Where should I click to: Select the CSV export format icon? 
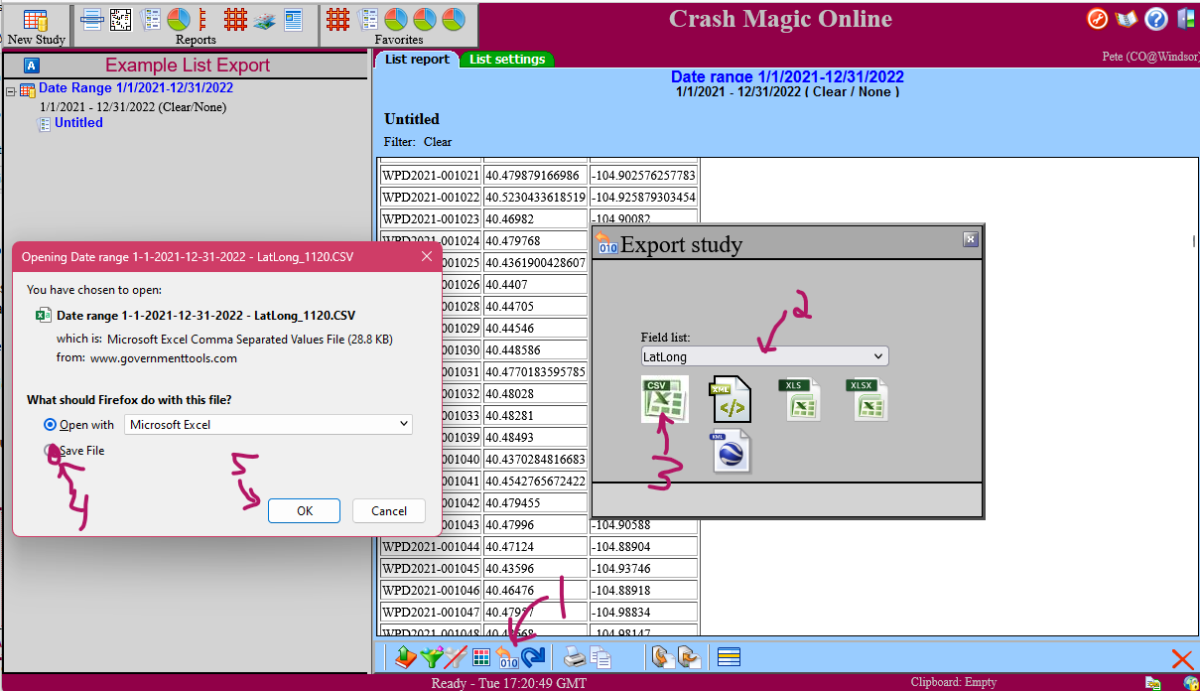665,398
